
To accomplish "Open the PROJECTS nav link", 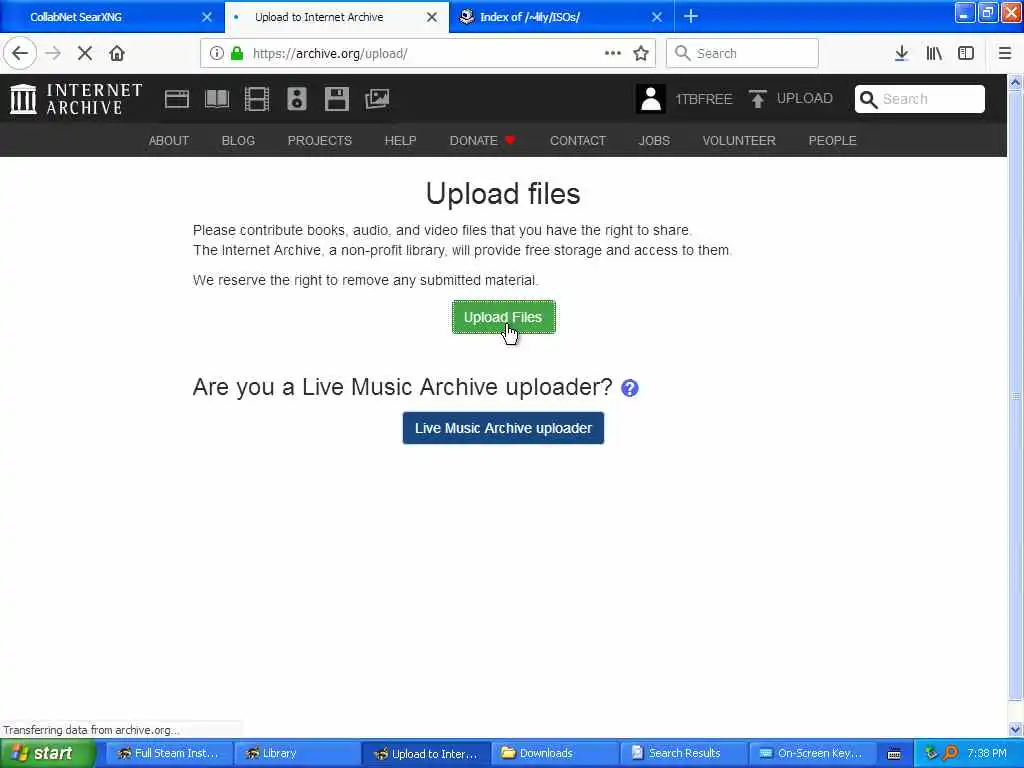I will click(x=319, y=140).
